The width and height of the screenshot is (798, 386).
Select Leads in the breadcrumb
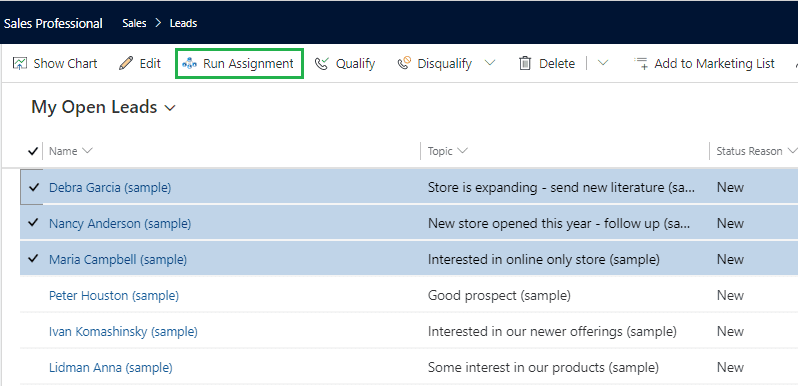point(183,23)
